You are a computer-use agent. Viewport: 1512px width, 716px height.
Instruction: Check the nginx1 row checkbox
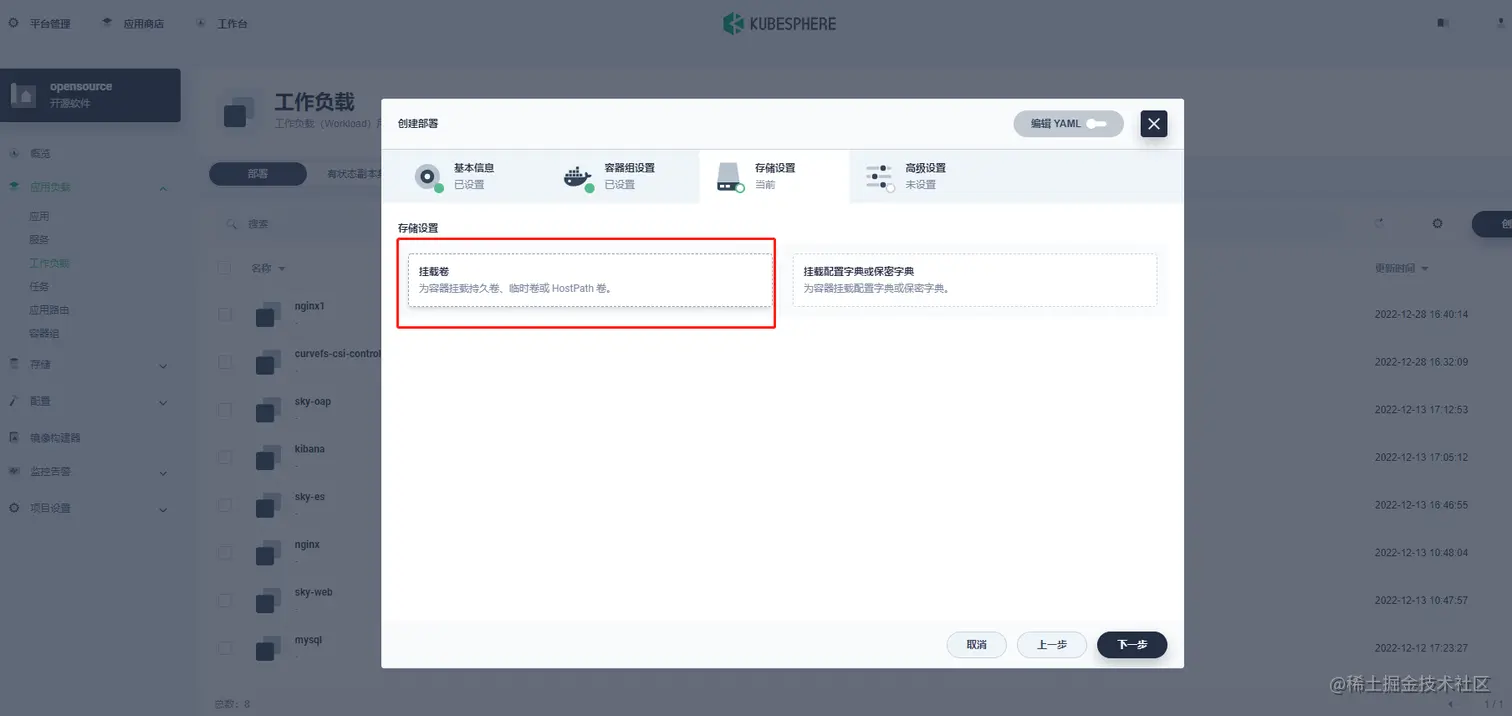(x=225, y=314)
